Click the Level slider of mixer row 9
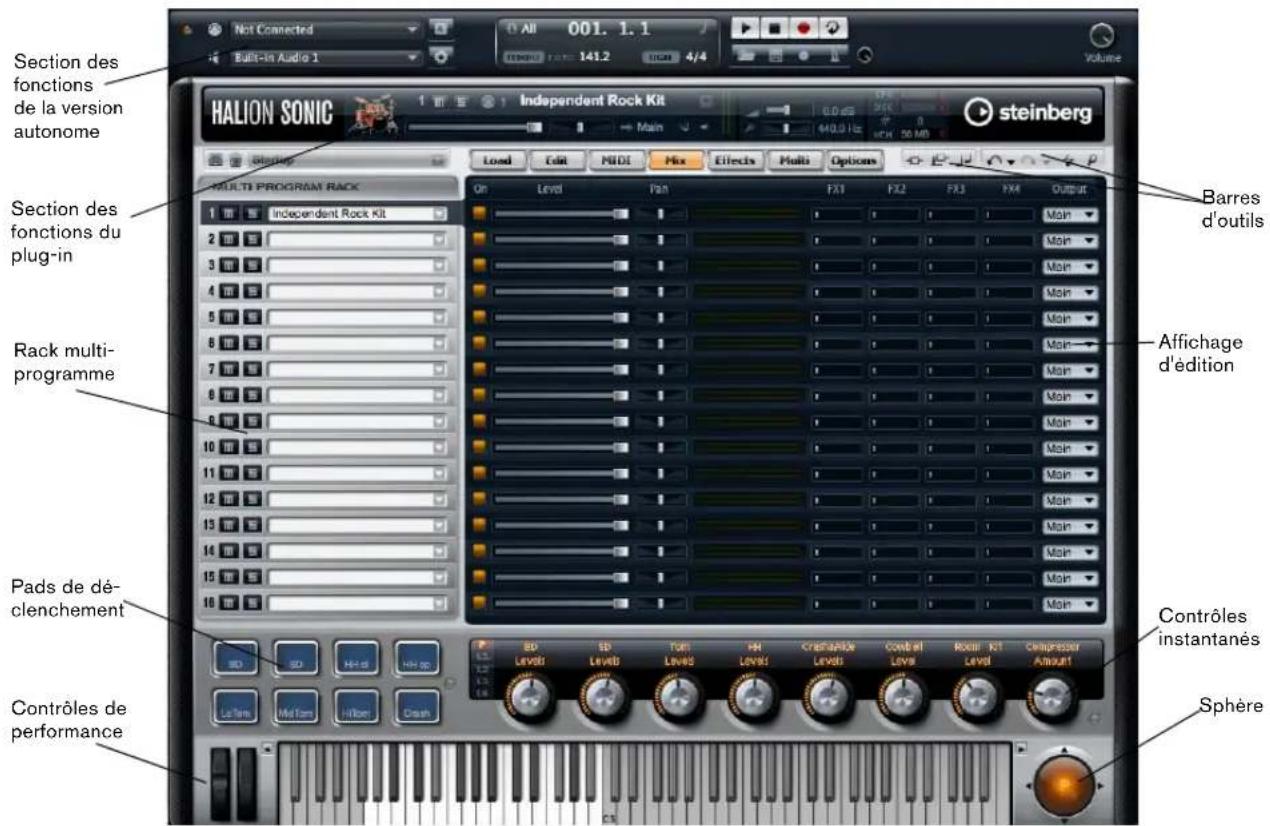This screenshot has width=1270, height=826. 561,421
